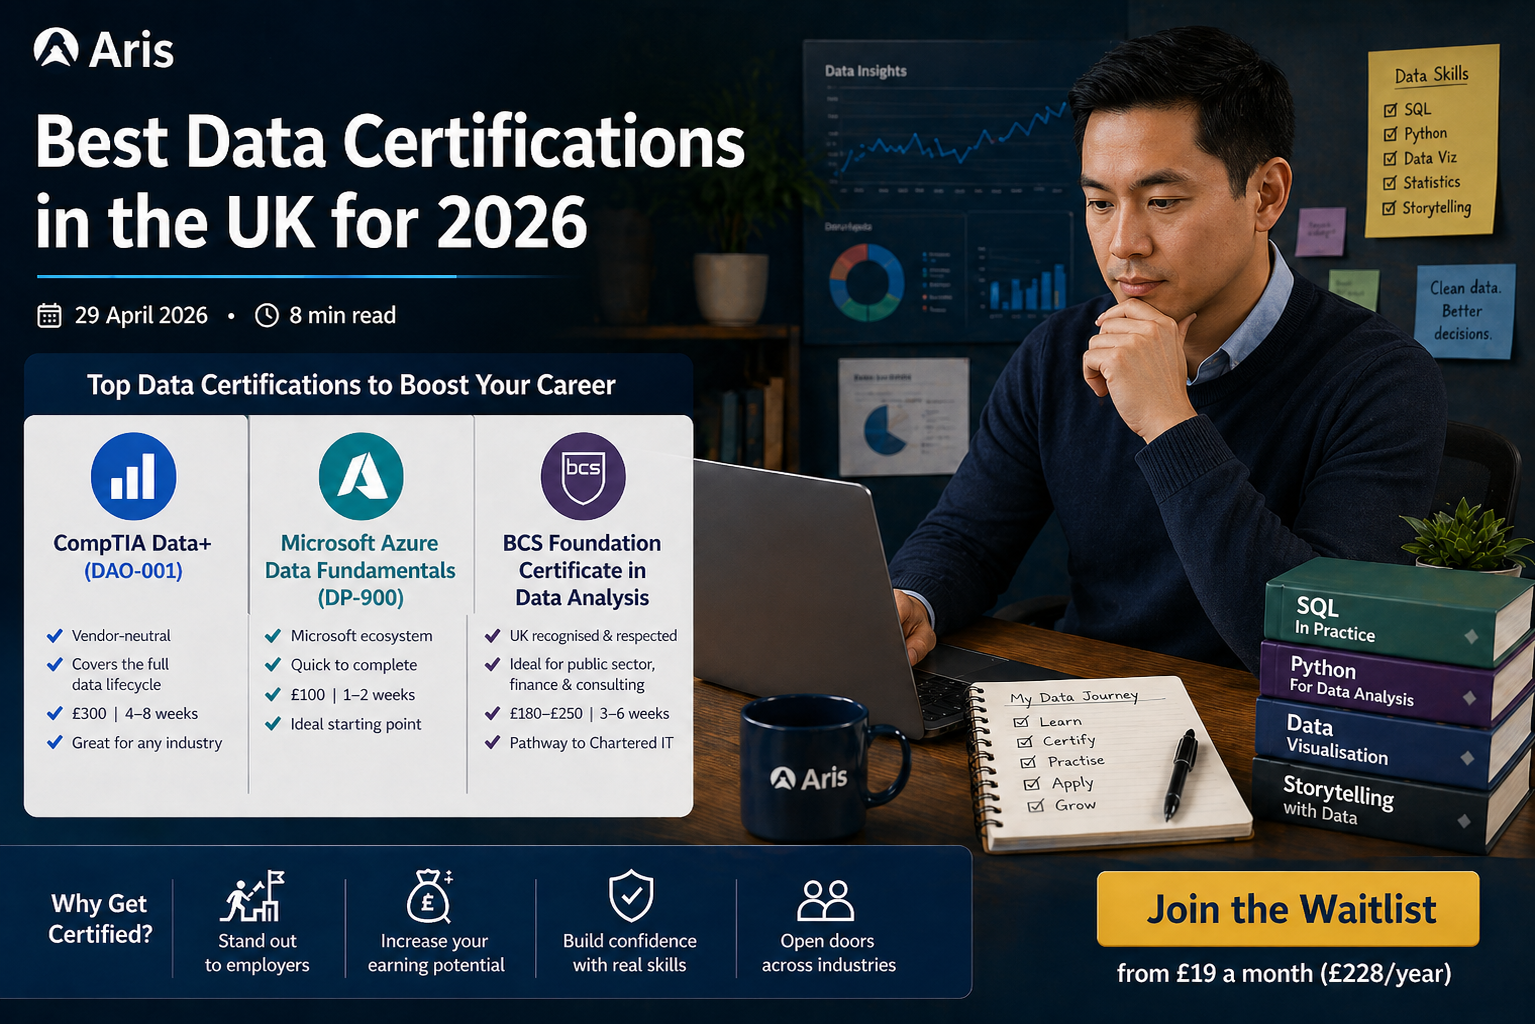Viewport: 1535px width, 1024px height.
Task: Click the checkmark beside Pathway to Chartered IT
Action: [x=492, y=742]
